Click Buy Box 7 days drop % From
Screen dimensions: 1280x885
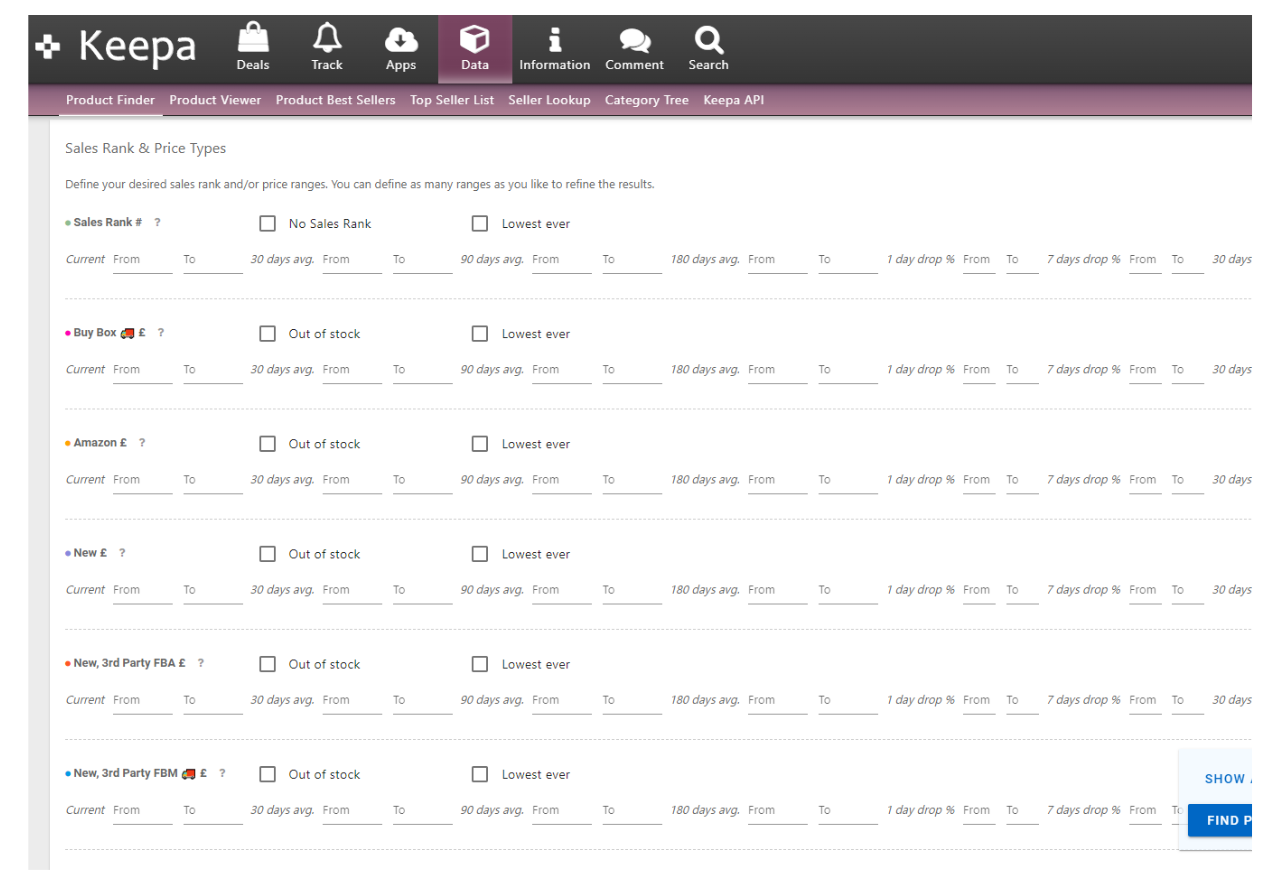1145,370
